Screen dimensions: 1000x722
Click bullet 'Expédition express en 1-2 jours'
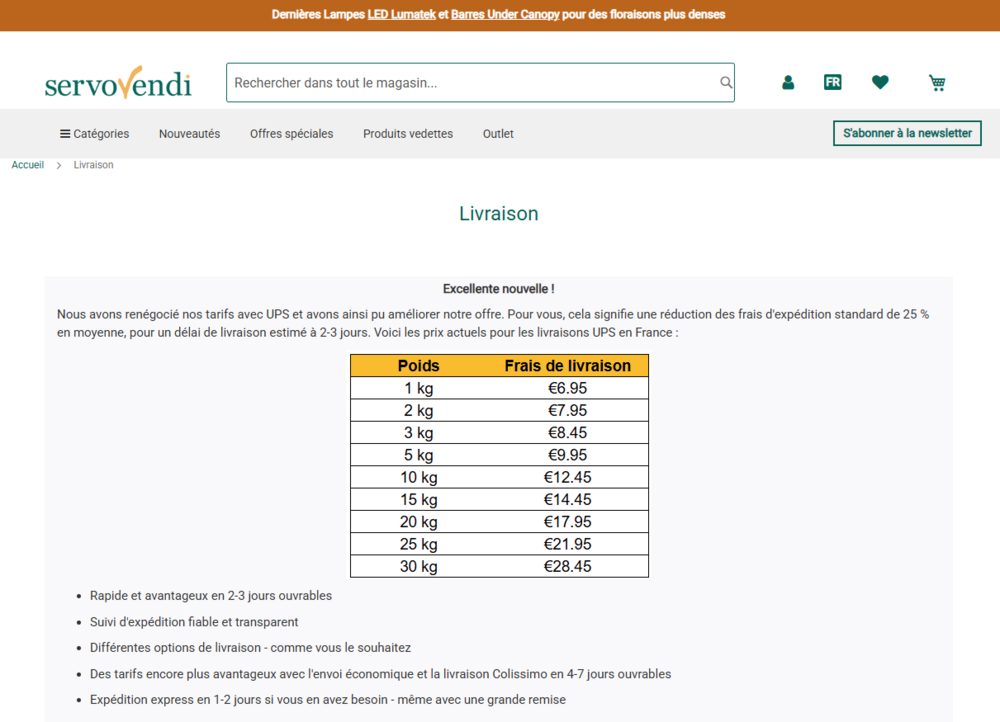(328, 700)
